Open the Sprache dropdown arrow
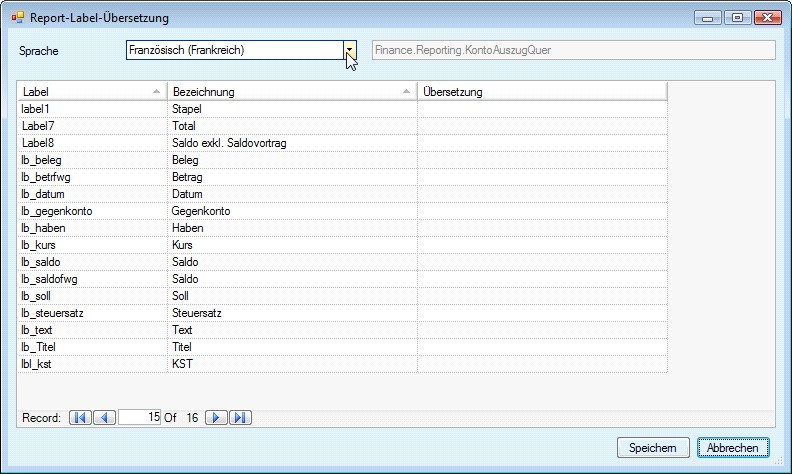The image size is (792, 474). pyautogui.click(x=350, y=50)
